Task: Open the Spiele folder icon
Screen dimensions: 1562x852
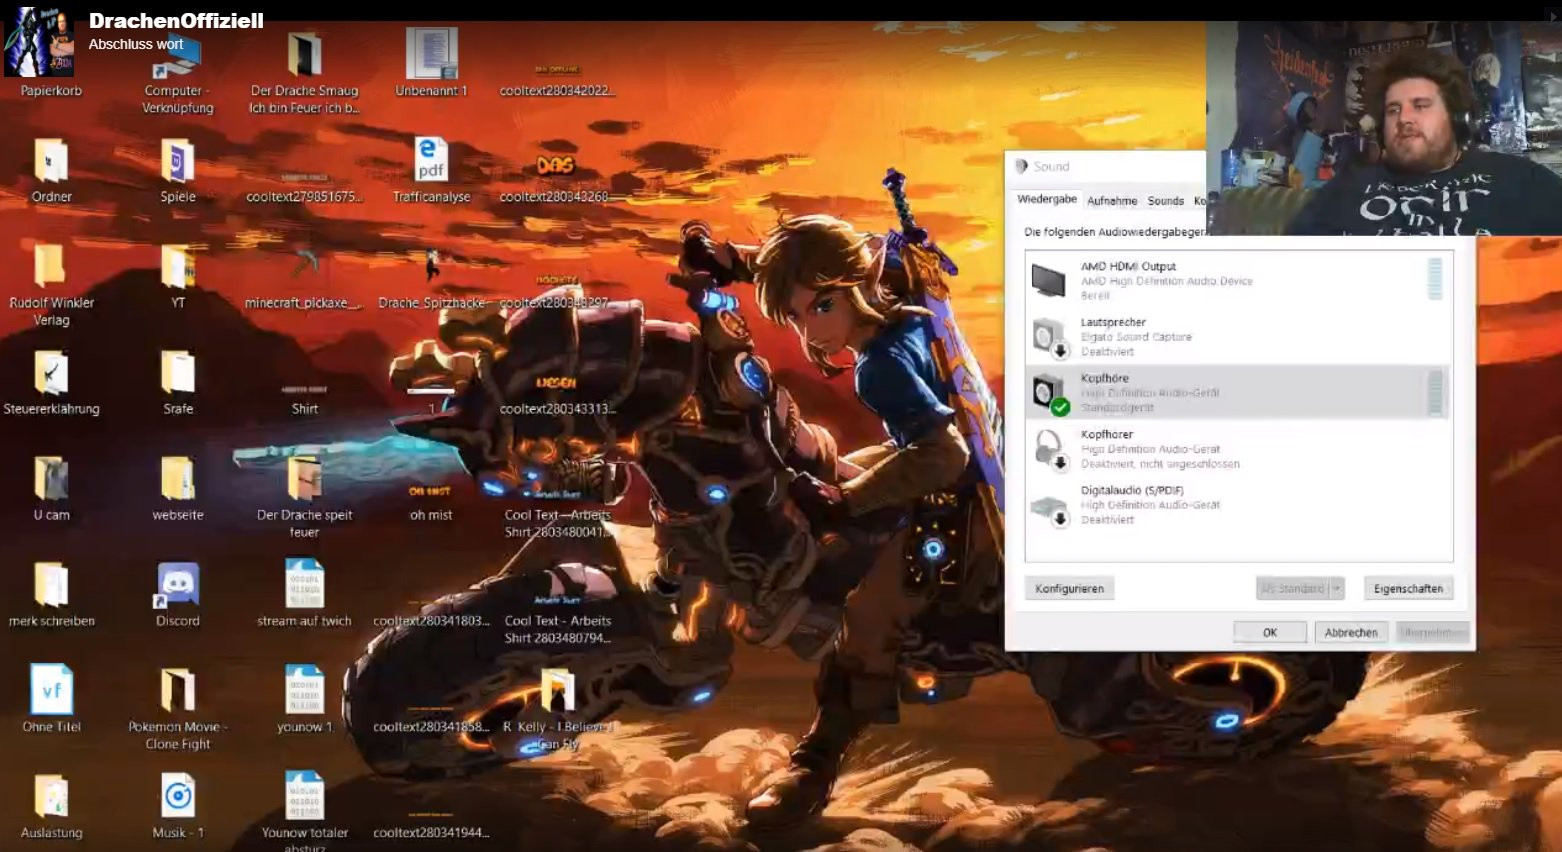Action: click(178, 170)
